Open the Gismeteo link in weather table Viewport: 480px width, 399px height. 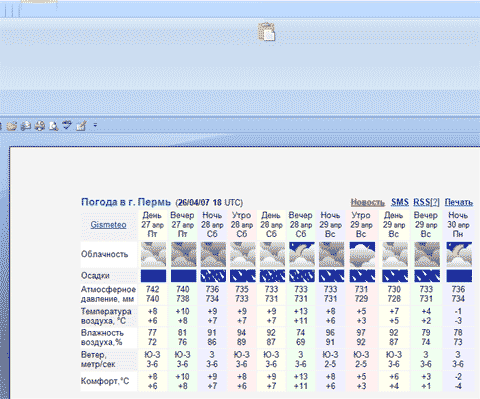(108, 225)
